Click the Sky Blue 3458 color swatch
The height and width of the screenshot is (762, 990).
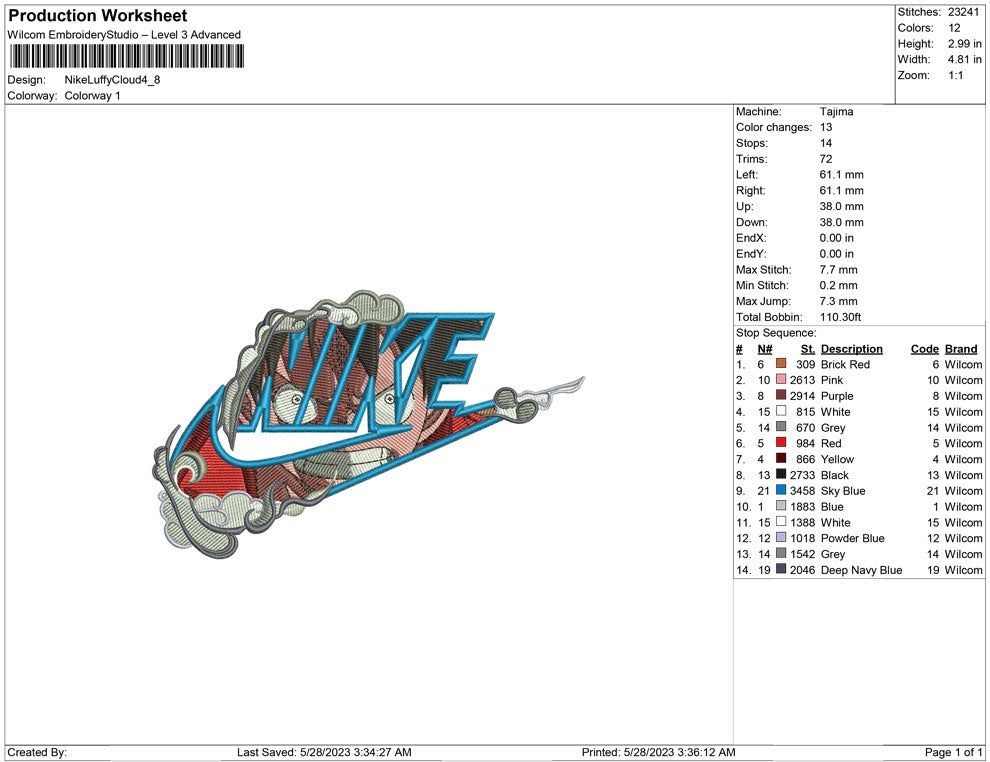(781, 490)
